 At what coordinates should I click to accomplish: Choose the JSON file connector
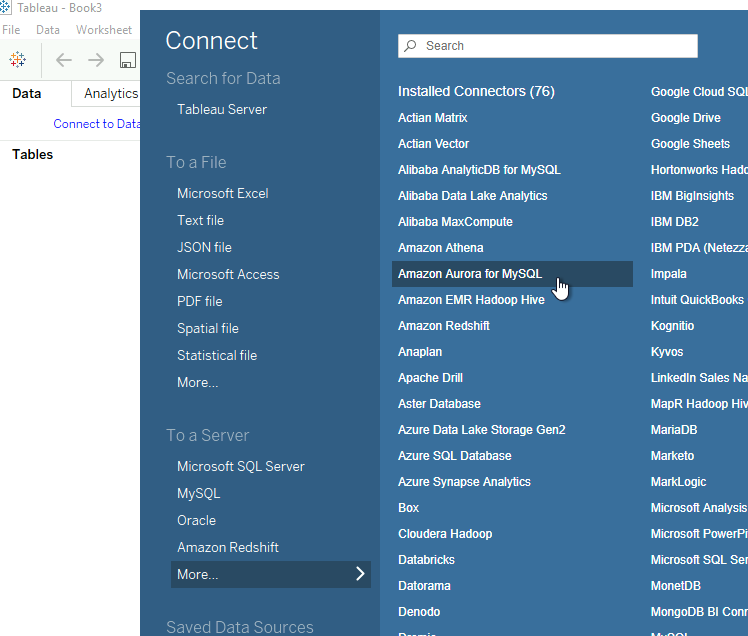coord(204,248)
